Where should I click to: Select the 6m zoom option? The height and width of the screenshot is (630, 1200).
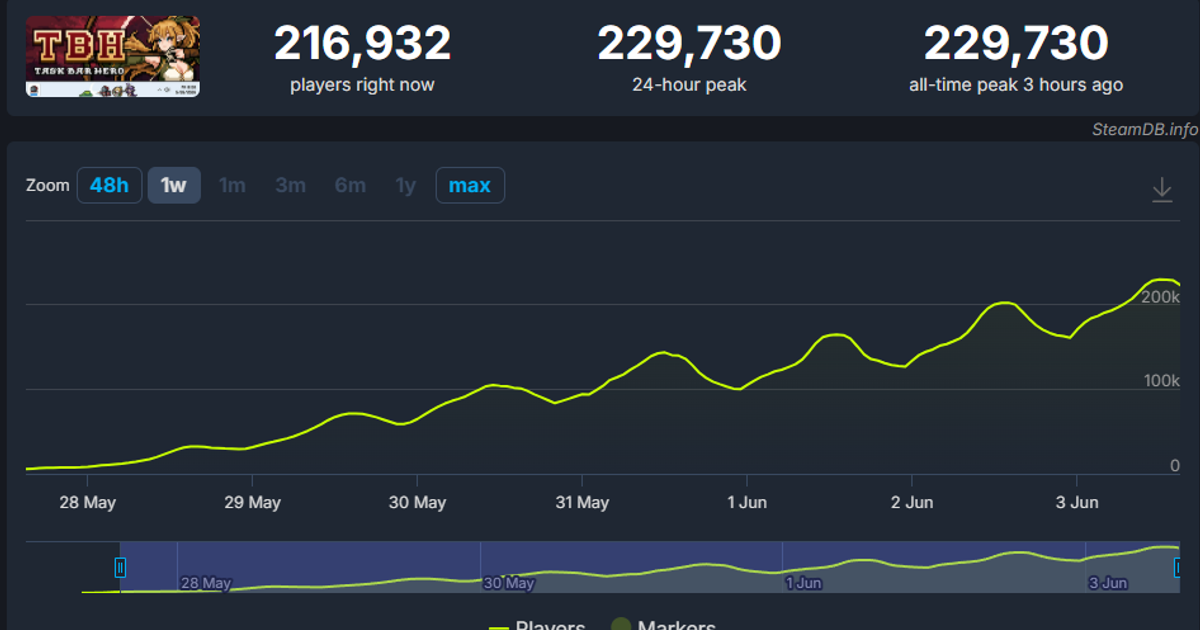click(350, 185)
